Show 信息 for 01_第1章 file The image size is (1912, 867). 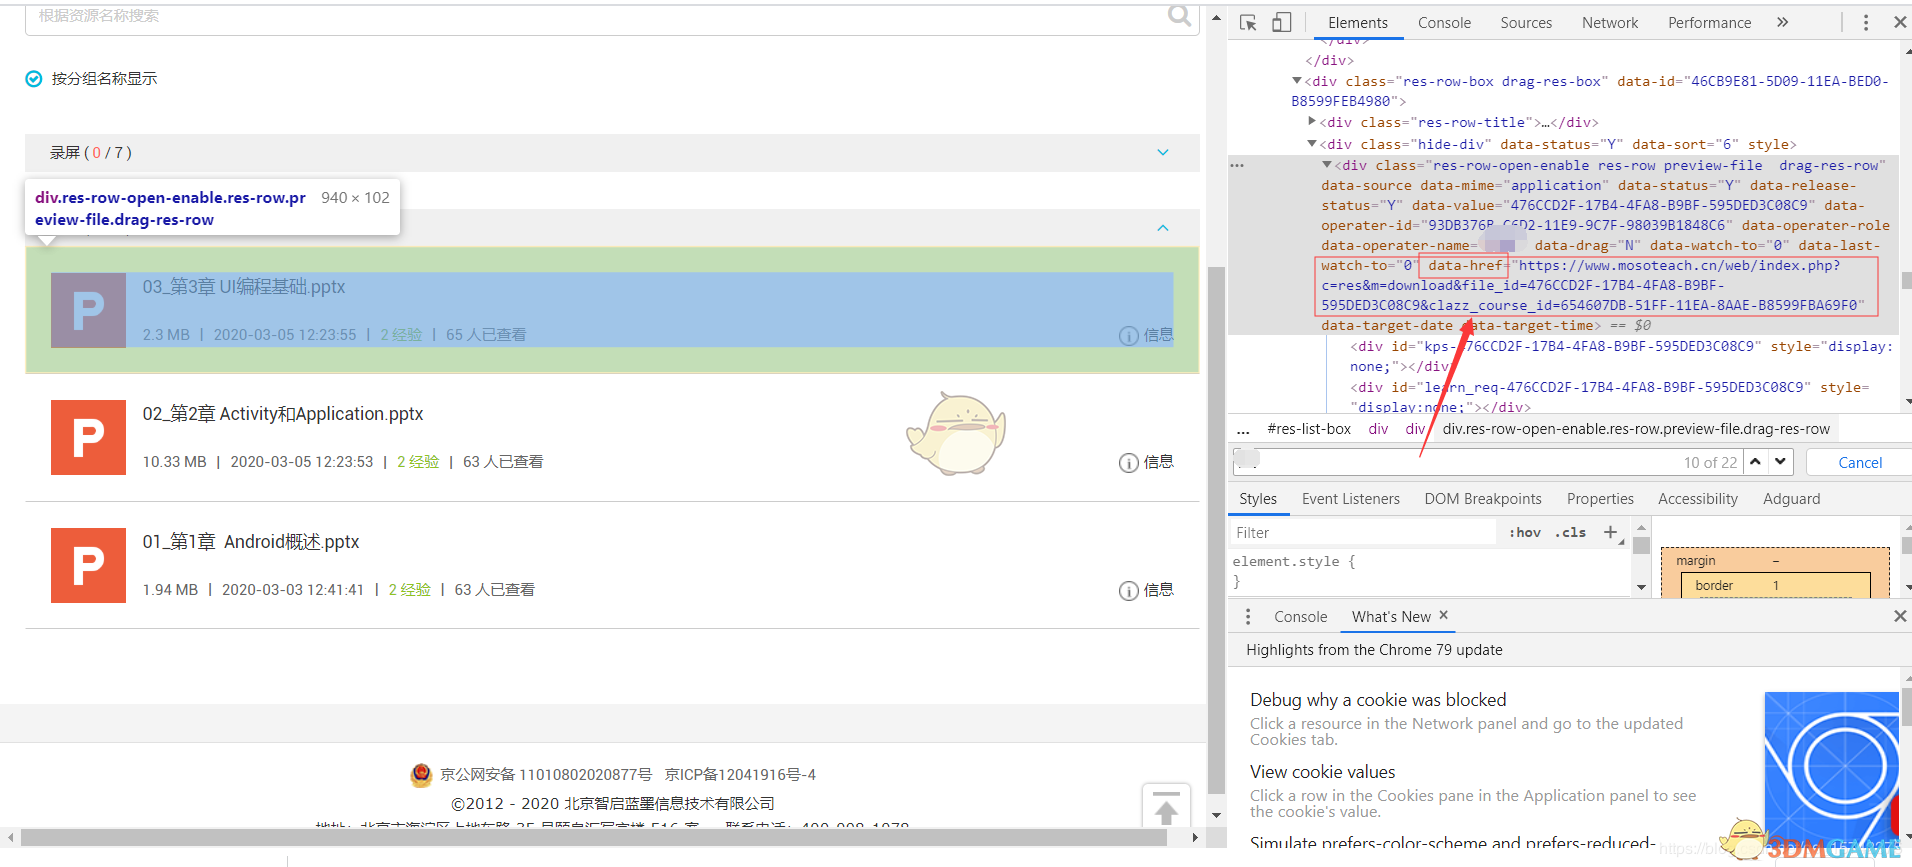coord(1146,590)
